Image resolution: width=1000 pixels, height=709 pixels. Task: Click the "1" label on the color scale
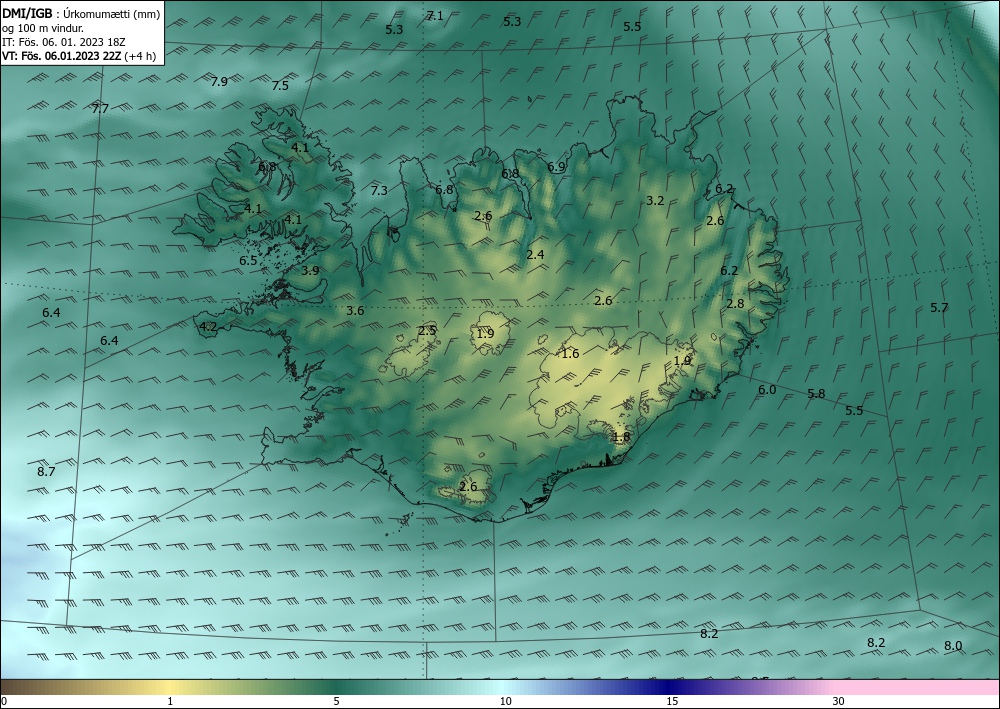[170, 702]
